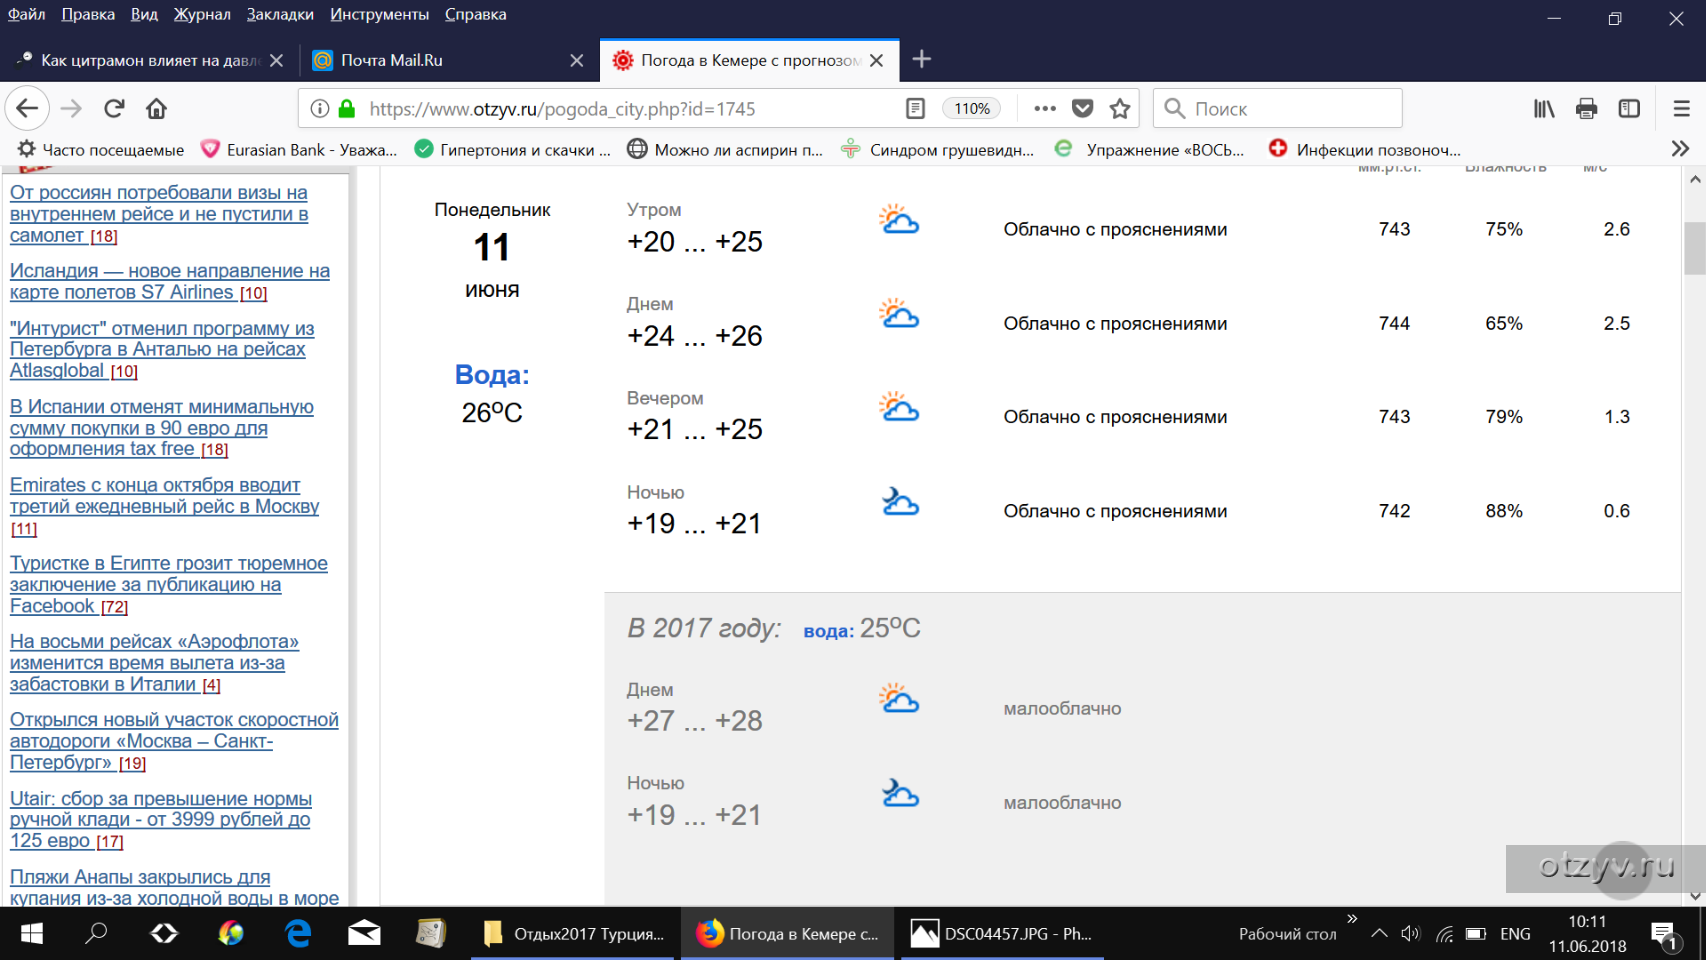
Task: Open the Вид menu
Action: click(x=144, y=14)
